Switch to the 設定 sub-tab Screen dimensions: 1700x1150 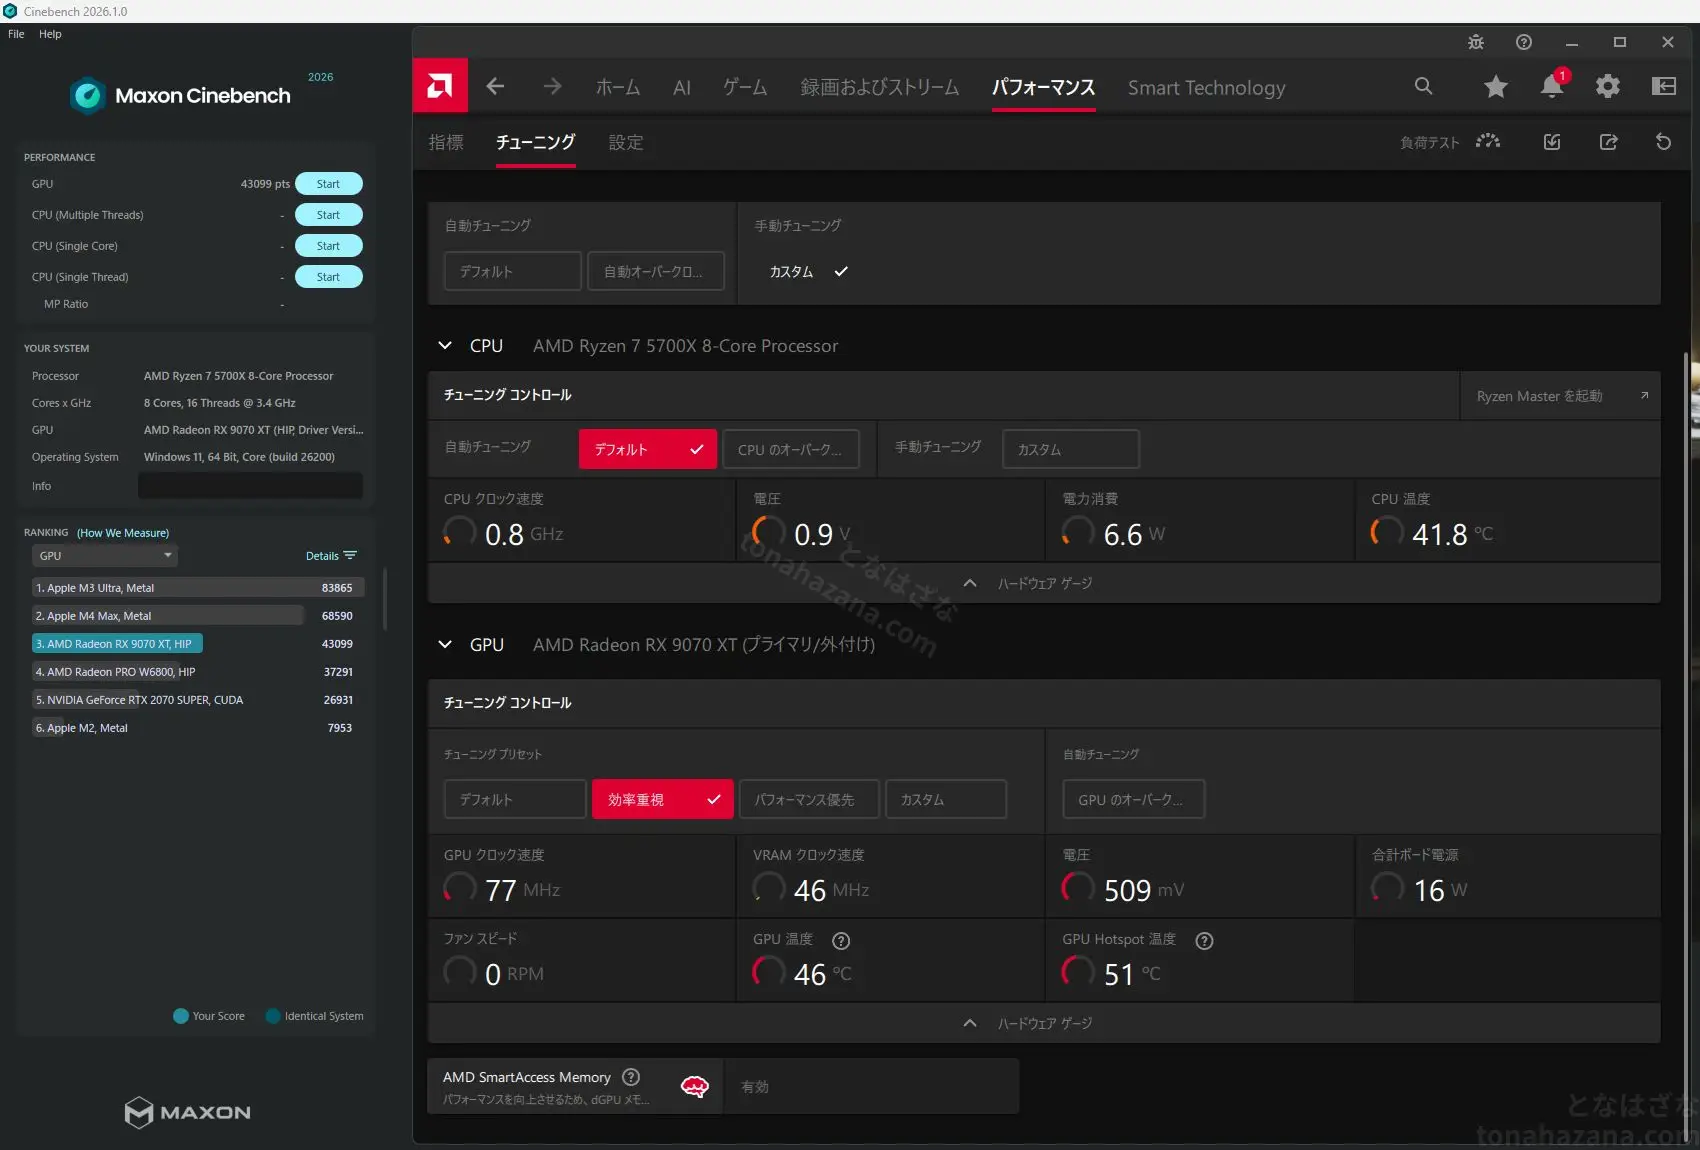626,142
